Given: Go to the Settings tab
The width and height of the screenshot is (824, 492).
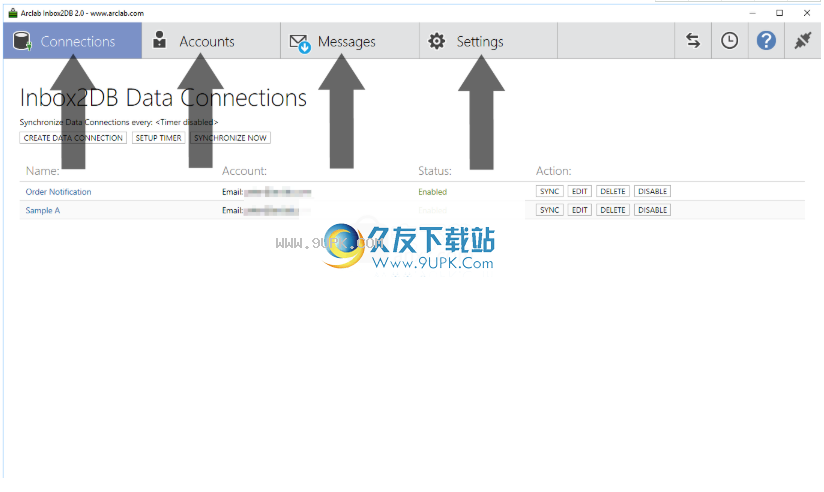Looking at the screenshot, I should coord(489,41).
